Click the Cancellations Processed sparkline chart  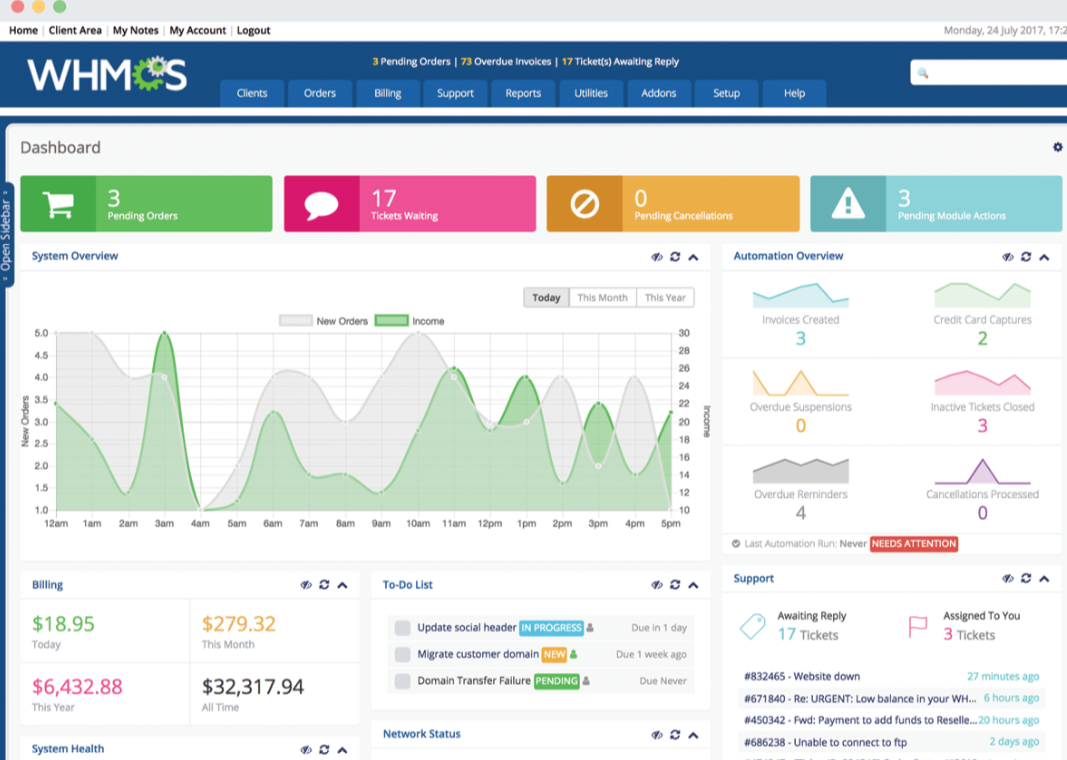[x=982, y=471]
